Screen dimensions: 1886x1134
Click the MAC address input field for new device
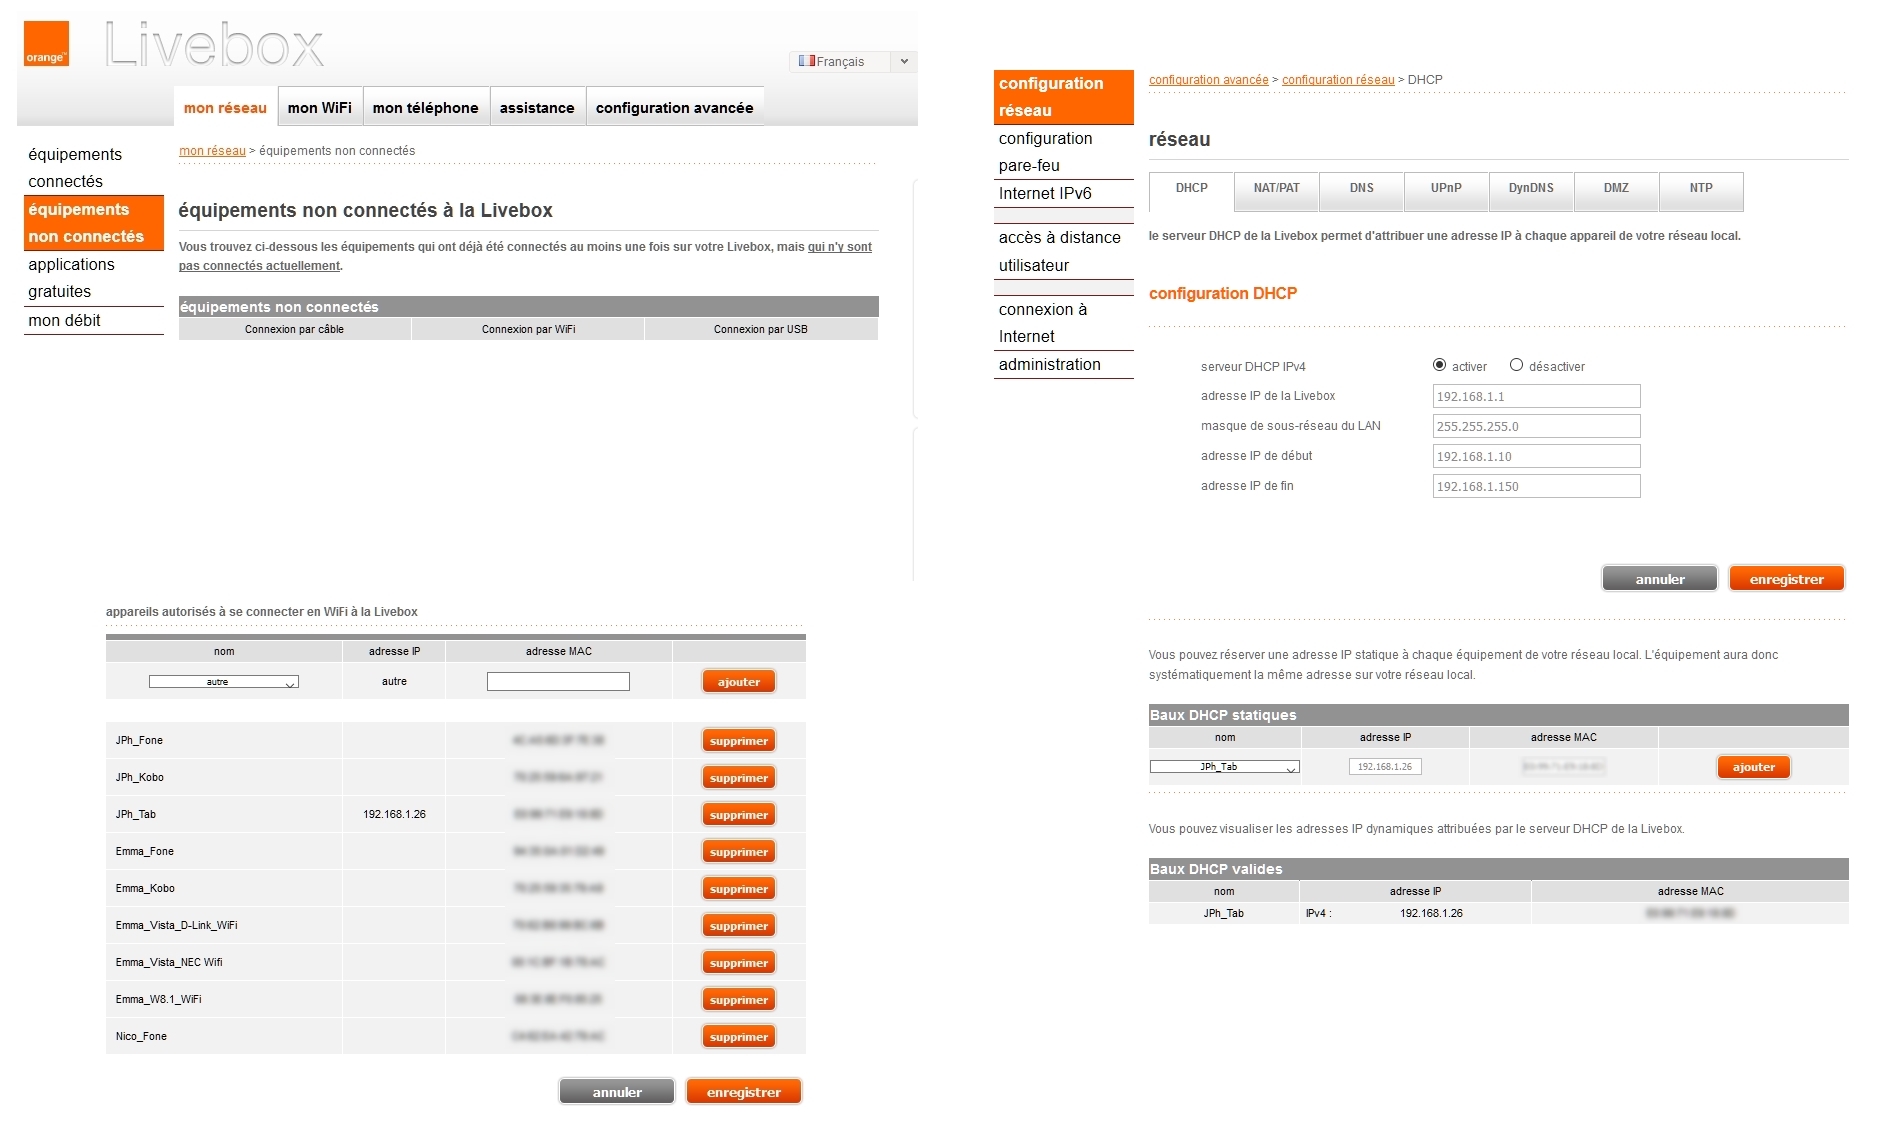pos(558,682)
